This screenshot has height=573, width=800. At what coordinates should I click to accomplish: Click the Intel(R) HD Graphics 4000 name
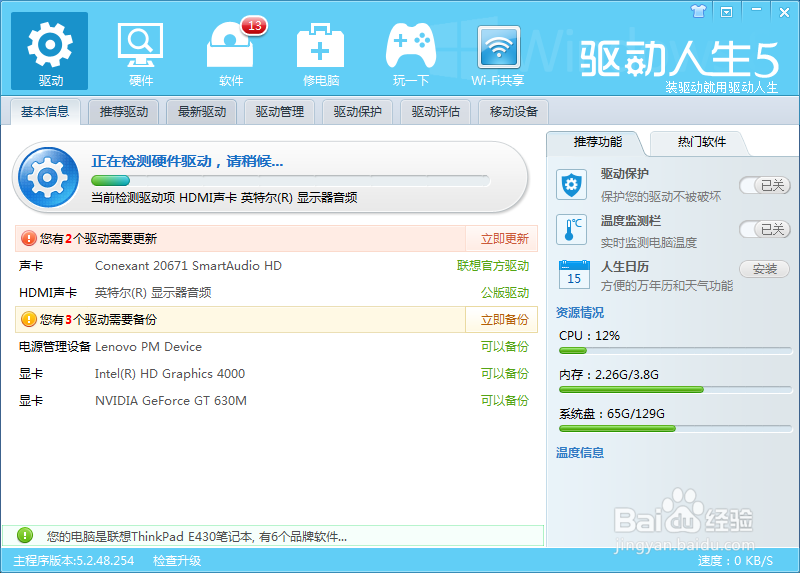170,374
